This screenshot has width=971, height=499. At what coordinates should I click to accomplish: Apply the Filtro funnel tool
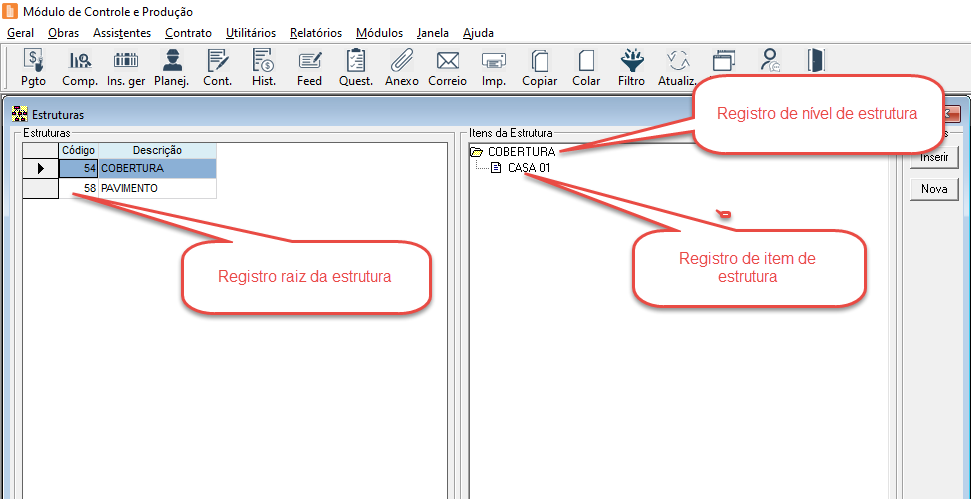631,67
